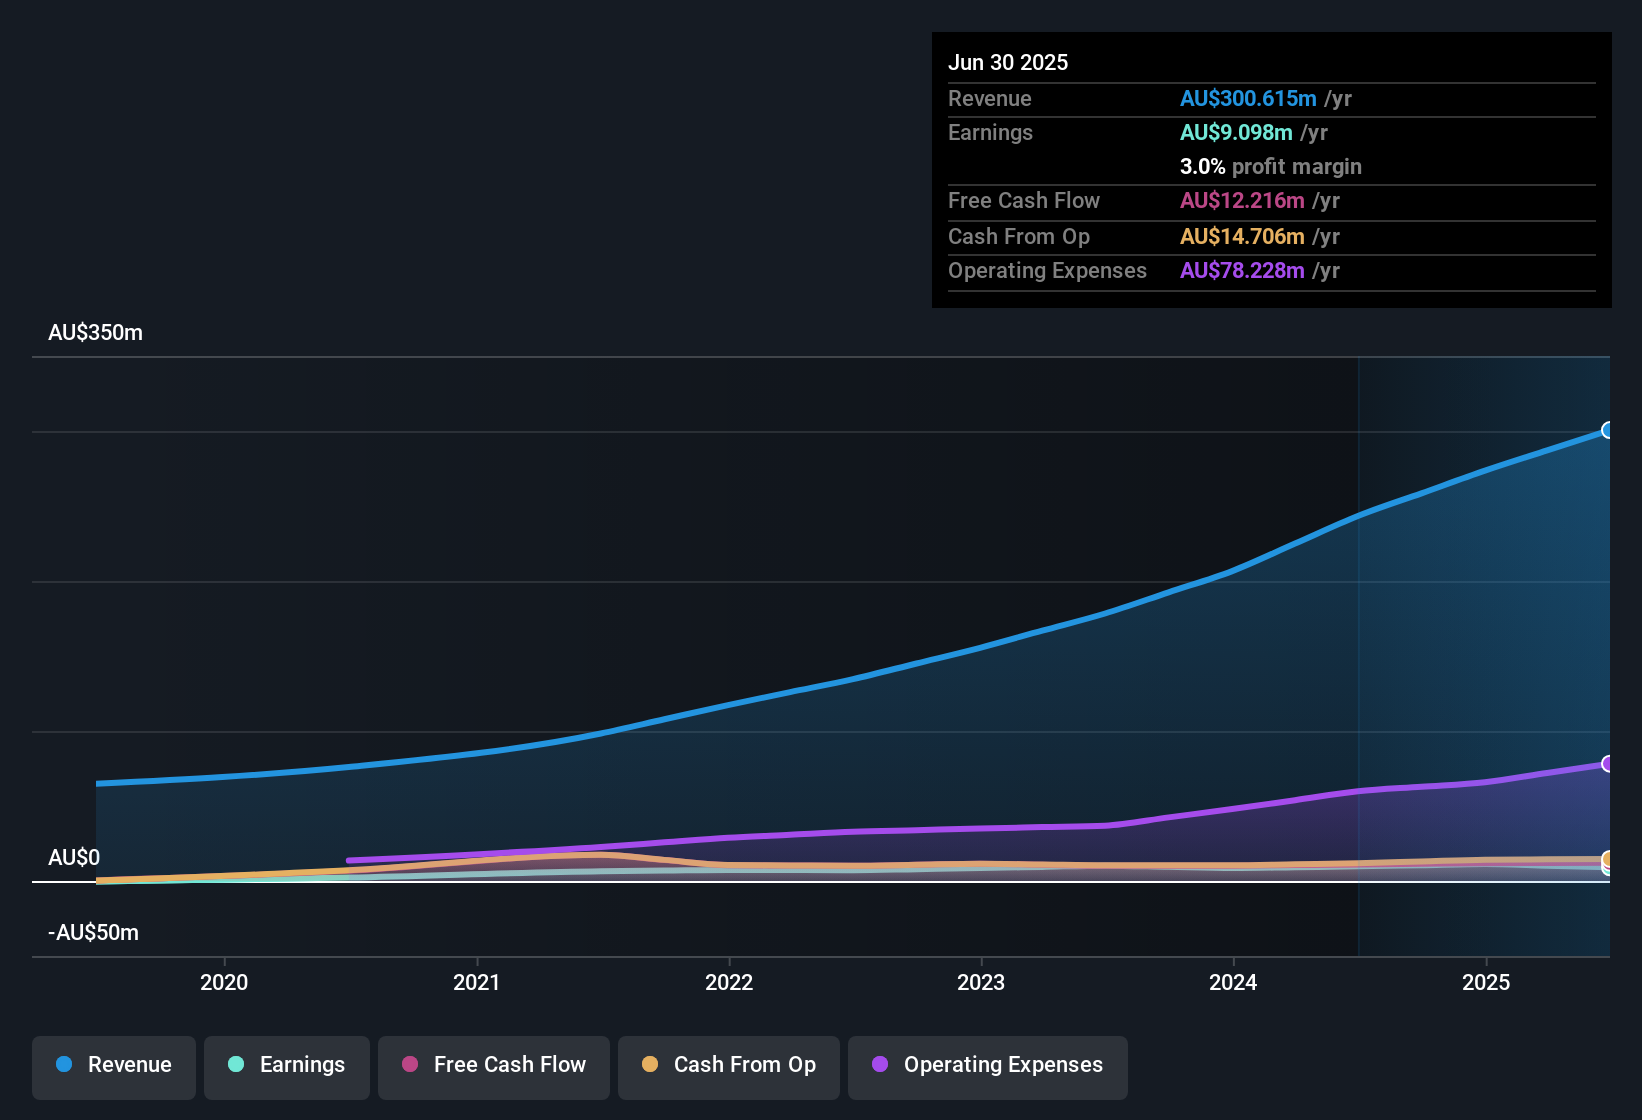Click the Cash From Op endpoint marker
The width and height of the screenshot is (1642, 1120).
[x=1608, y=859]
